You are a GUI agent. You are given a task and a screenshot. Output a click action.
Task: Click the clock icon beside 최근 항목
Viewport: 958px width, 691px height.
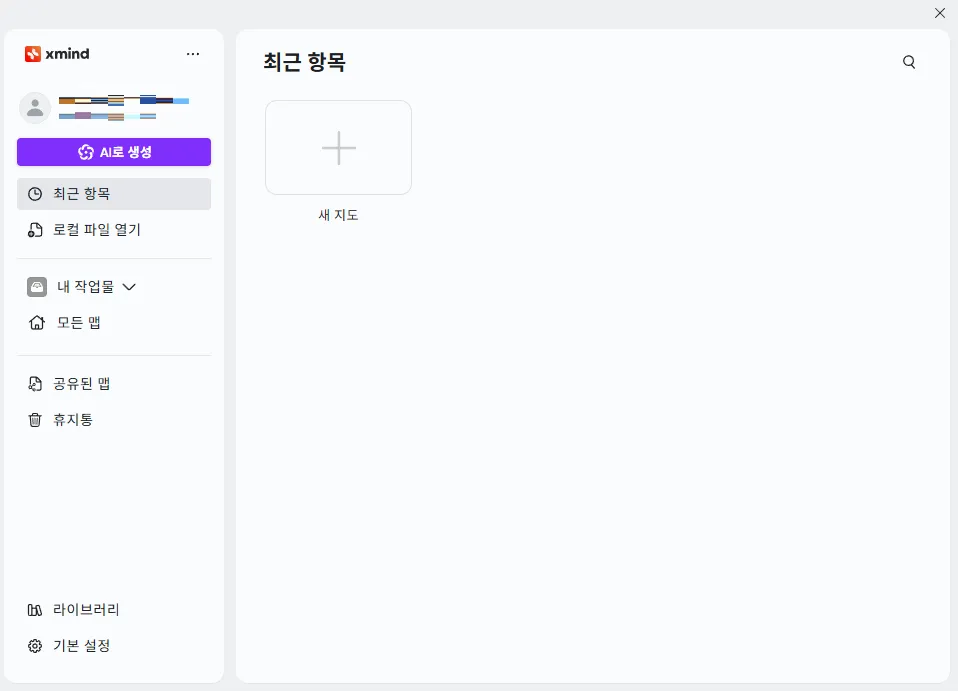pyautogui.click(x=35, y=193)
